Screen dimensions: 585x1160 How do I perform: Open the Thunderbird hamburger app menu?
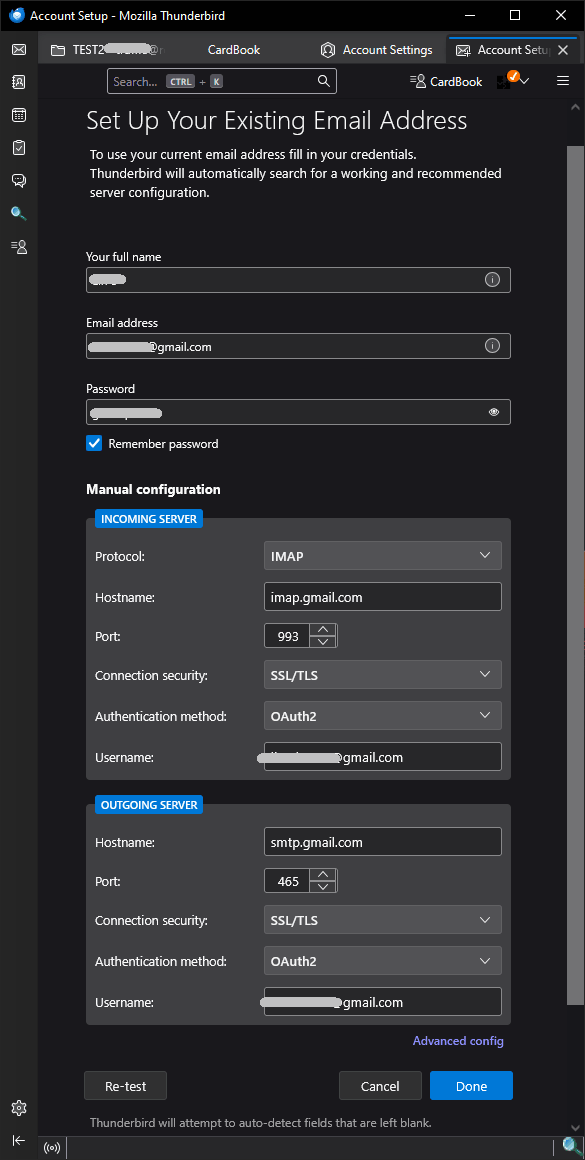563,81
